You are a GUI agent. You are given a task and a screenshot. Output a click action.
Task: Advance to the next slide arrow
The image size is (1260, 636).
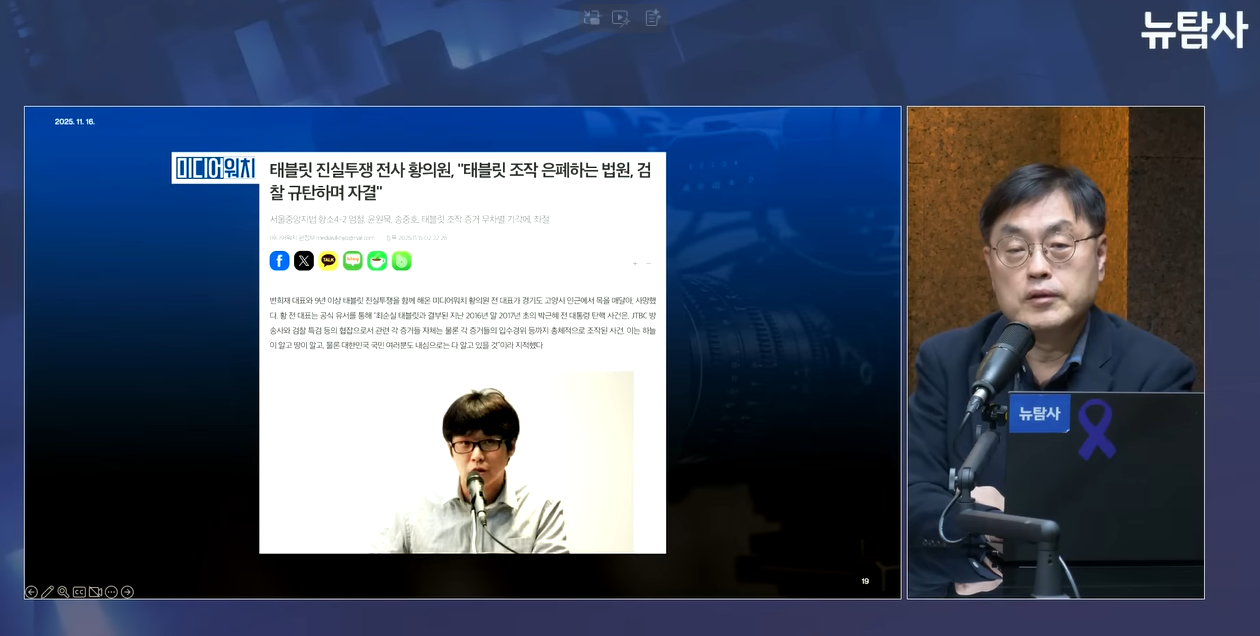click(127, 592)
